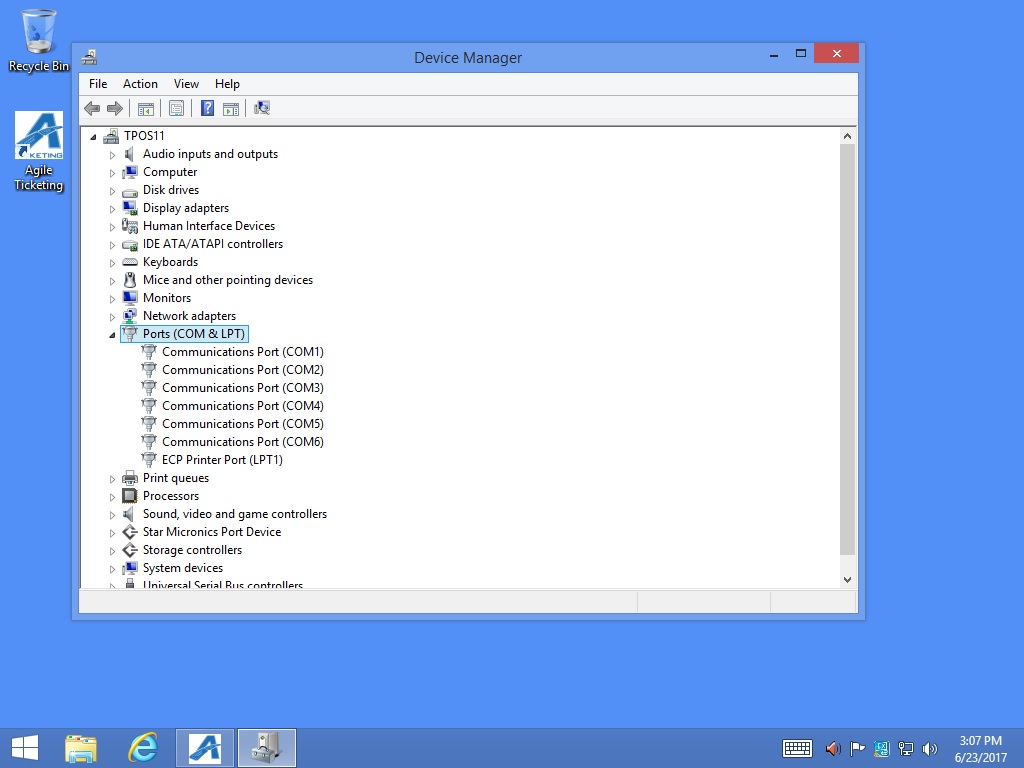
Task: Click the Device Manager taskbar button
Action: coord(266,748)
